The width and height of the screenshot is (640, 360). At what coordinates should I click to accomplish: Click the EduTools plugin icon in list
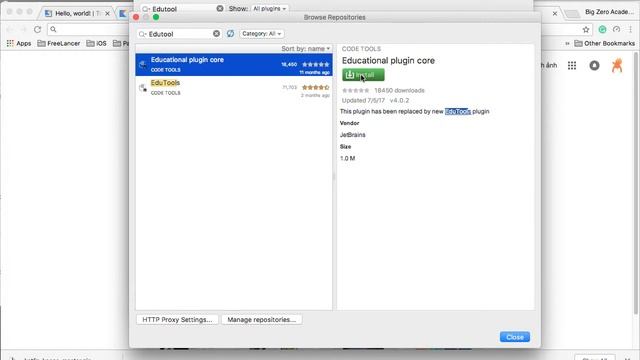click(x=143, y=88)
